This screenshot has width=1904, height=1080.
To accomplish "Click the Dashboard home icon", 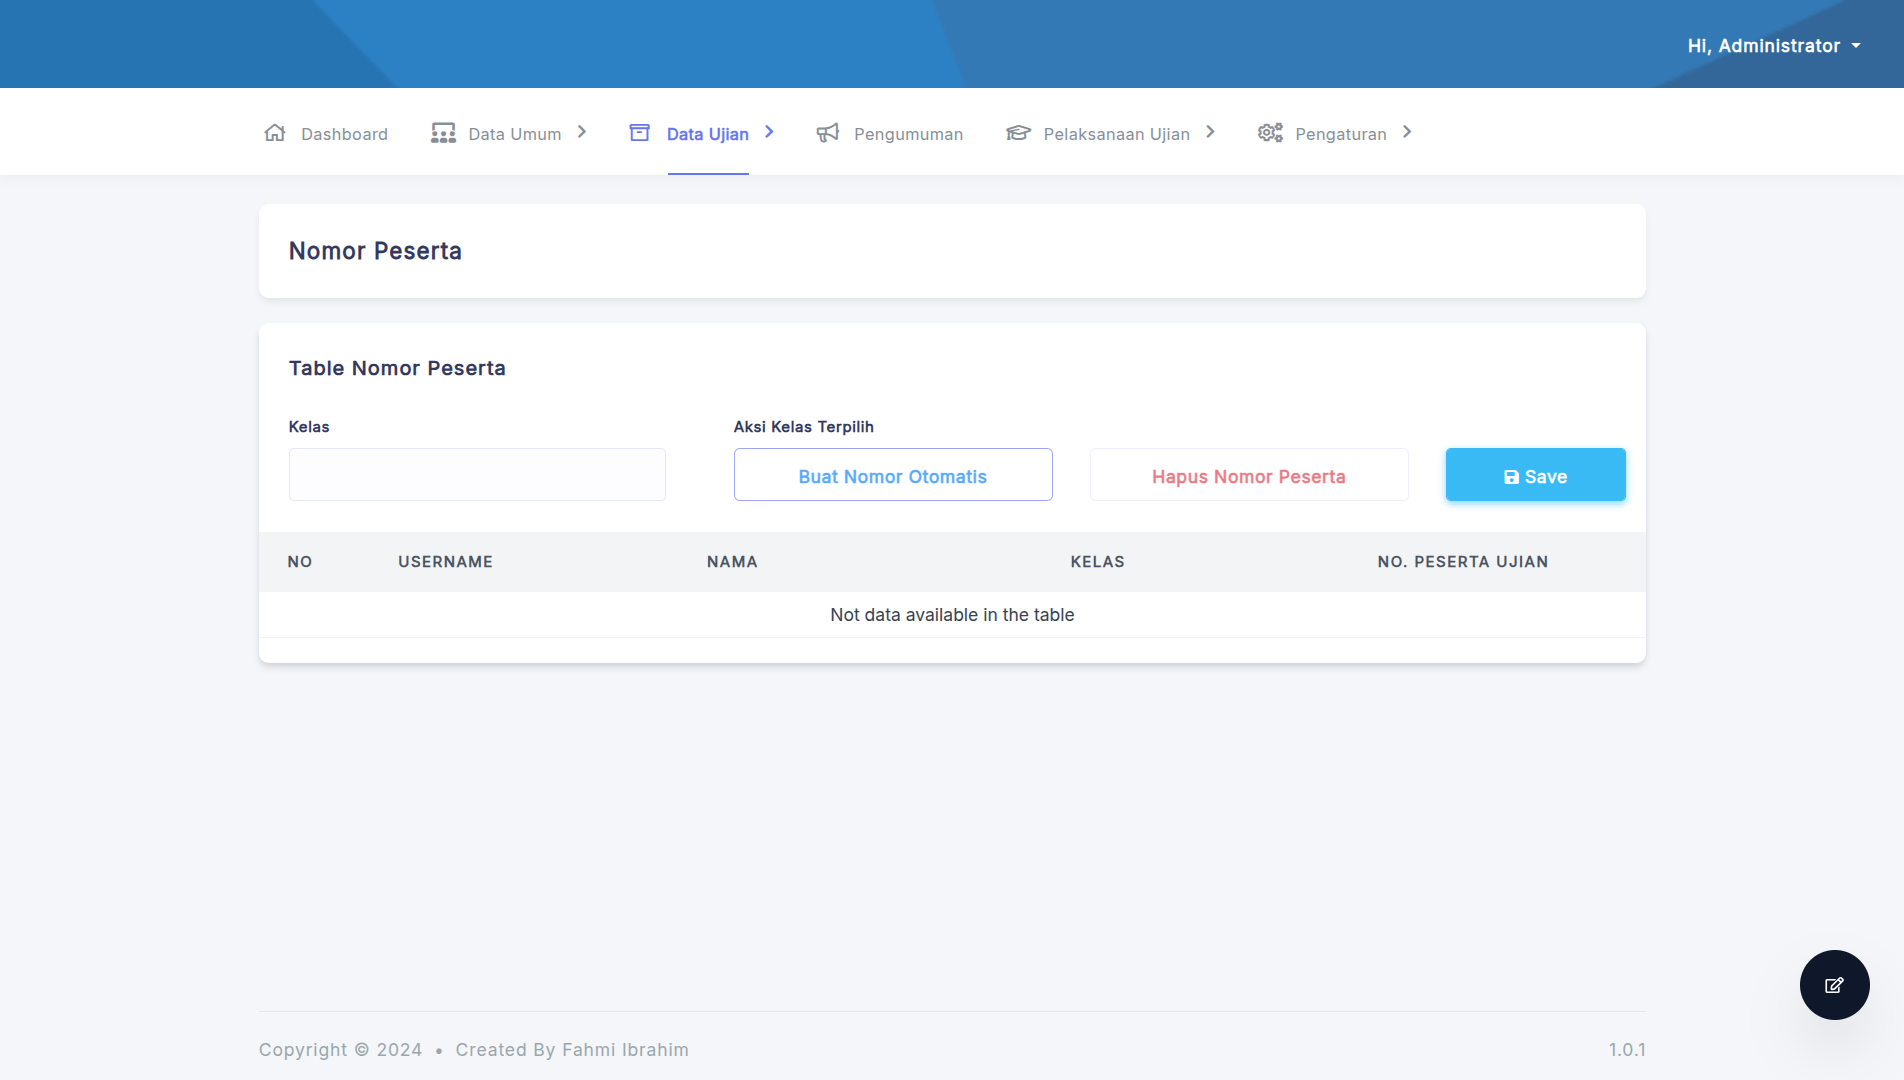I will pos(275,133).
